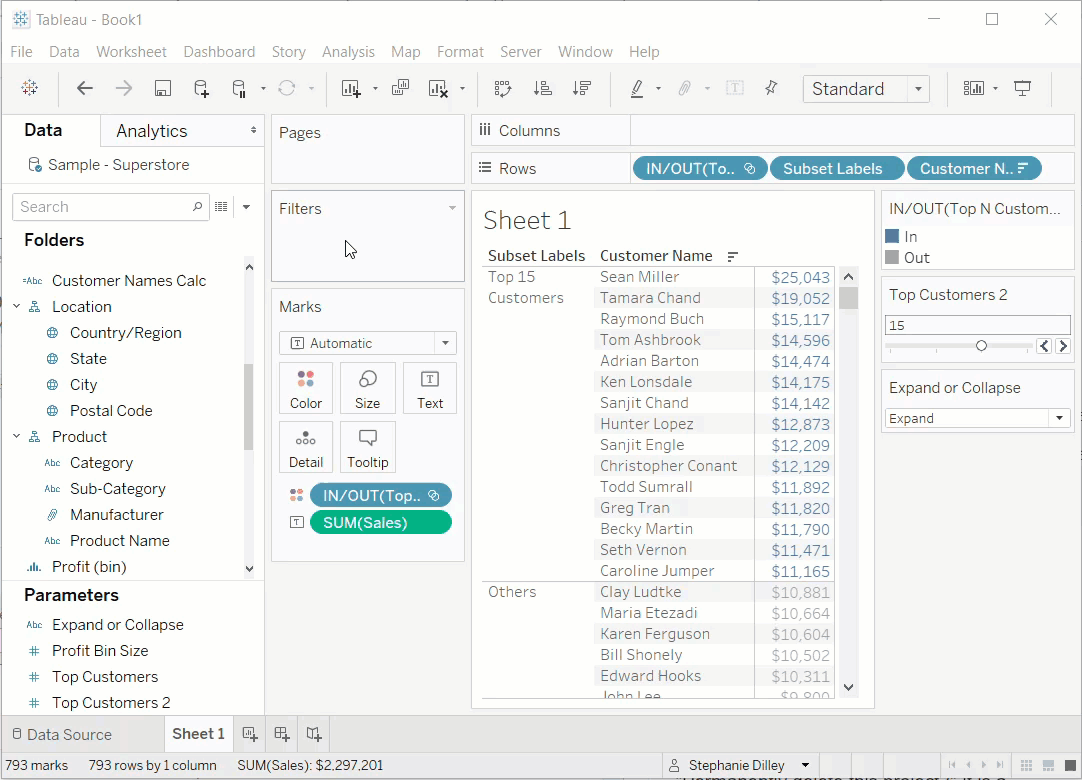Click the Tableau start page logo icon
Image resolution: width=1082 pixels, height=780 pixels.
pyautogui.click(x=30, y=88)
